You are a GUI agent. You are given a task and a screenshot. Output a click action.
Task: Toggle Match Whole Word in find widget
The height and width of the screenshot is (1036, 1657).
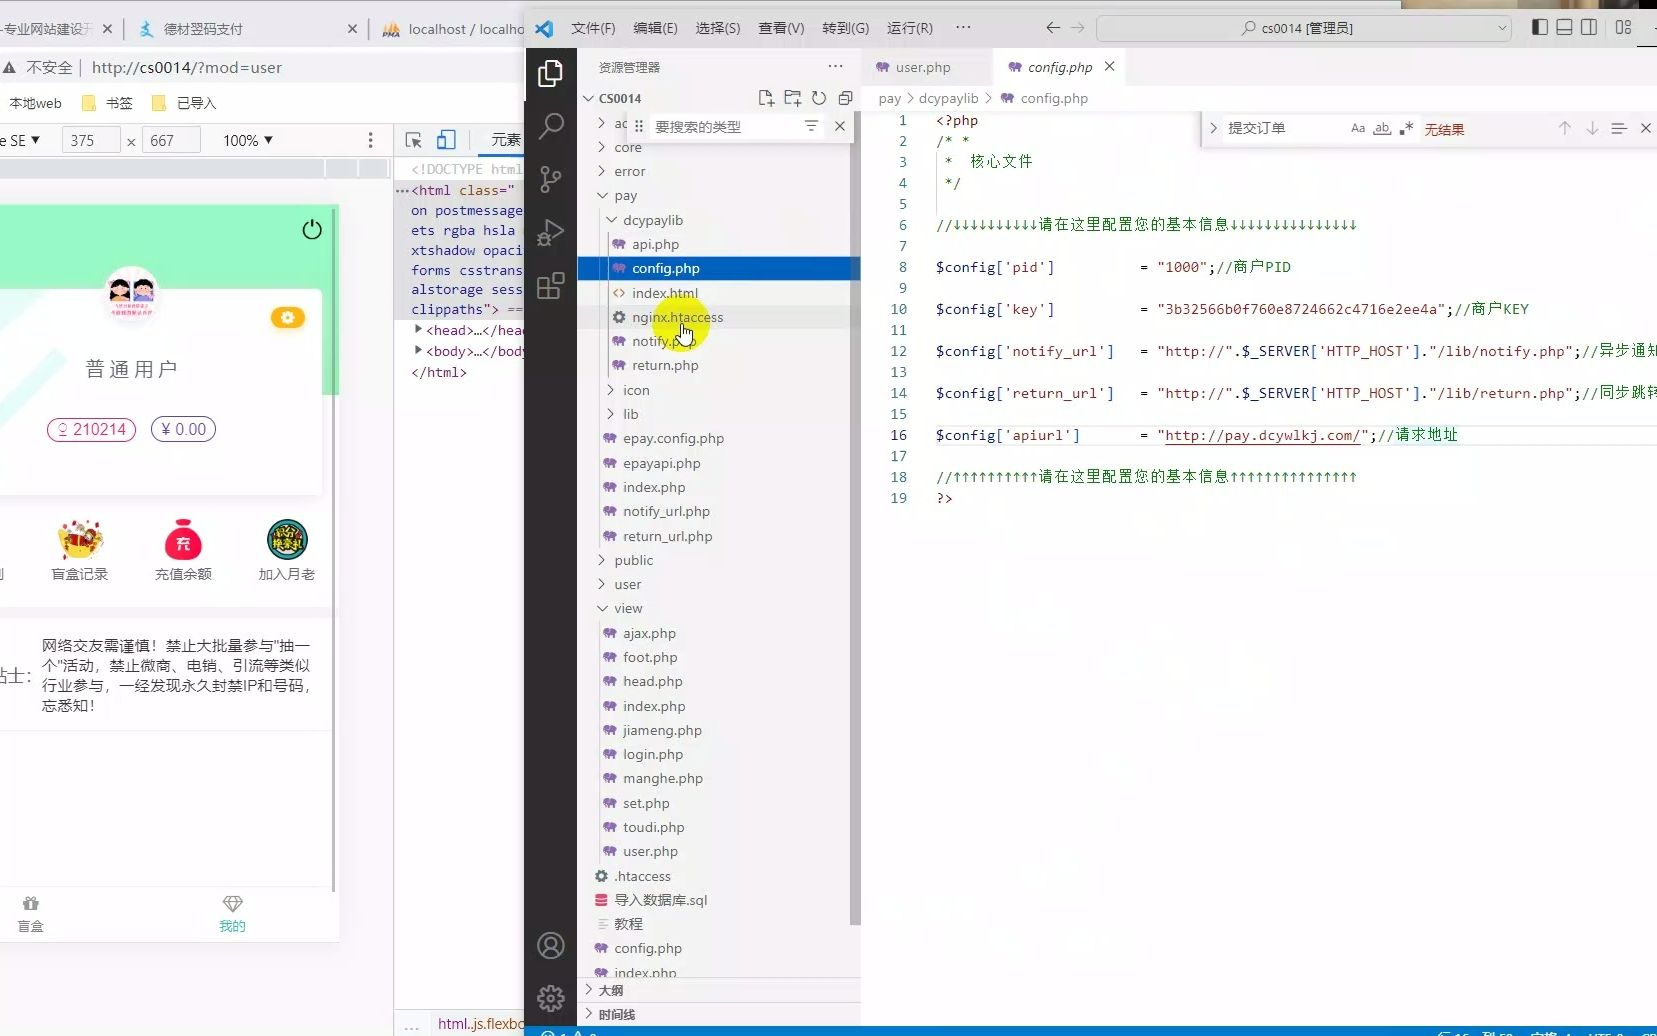click(x=1382, y=128)
